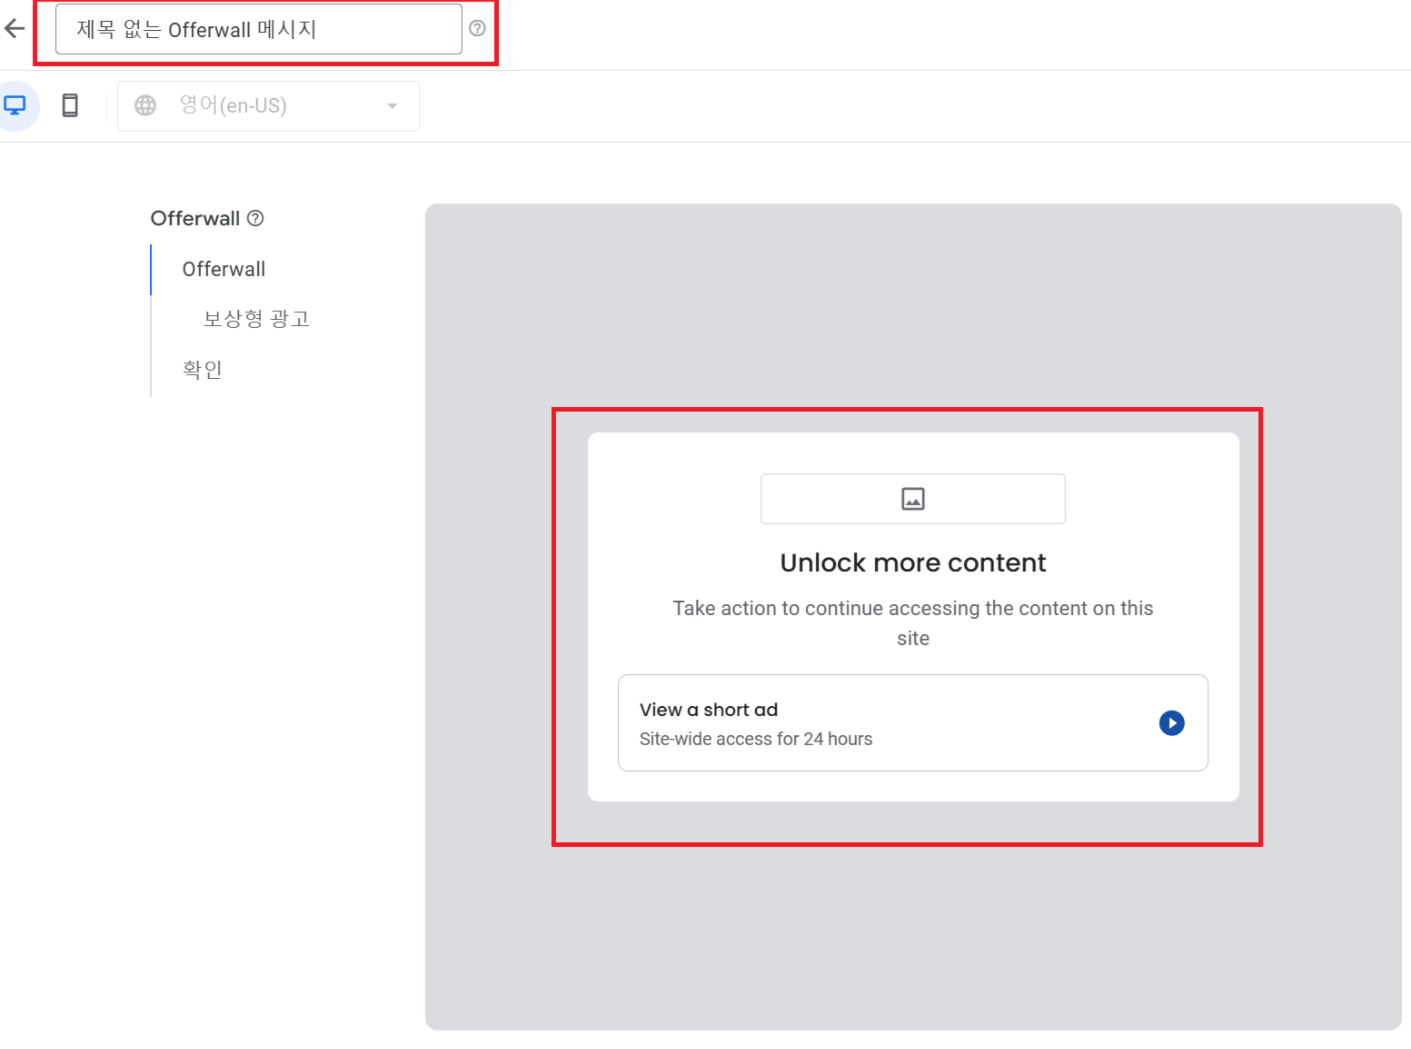Open the 확인 step in sidebar
Screen dimensions: 1411x1049
(202, 369)
